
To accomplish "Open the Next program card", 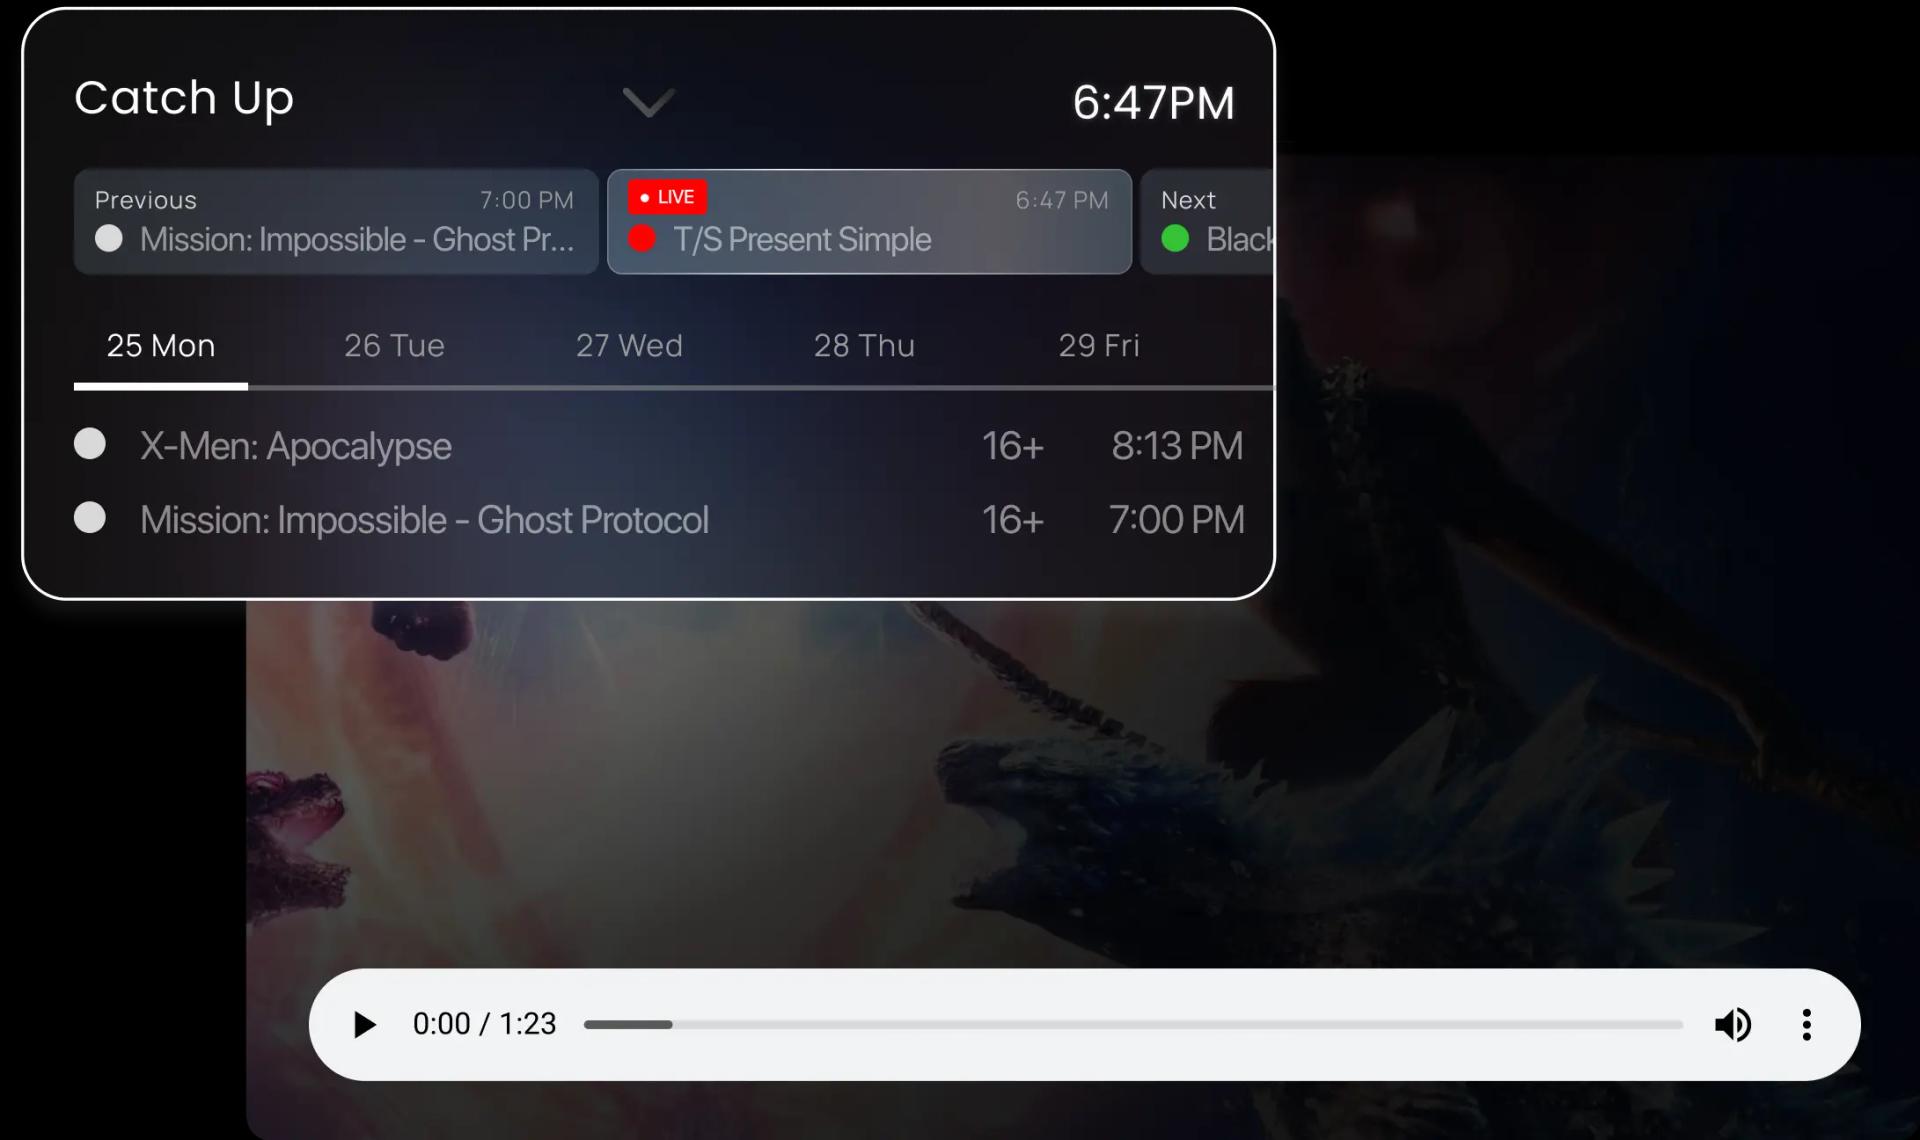I will (x=1207, y=222).
